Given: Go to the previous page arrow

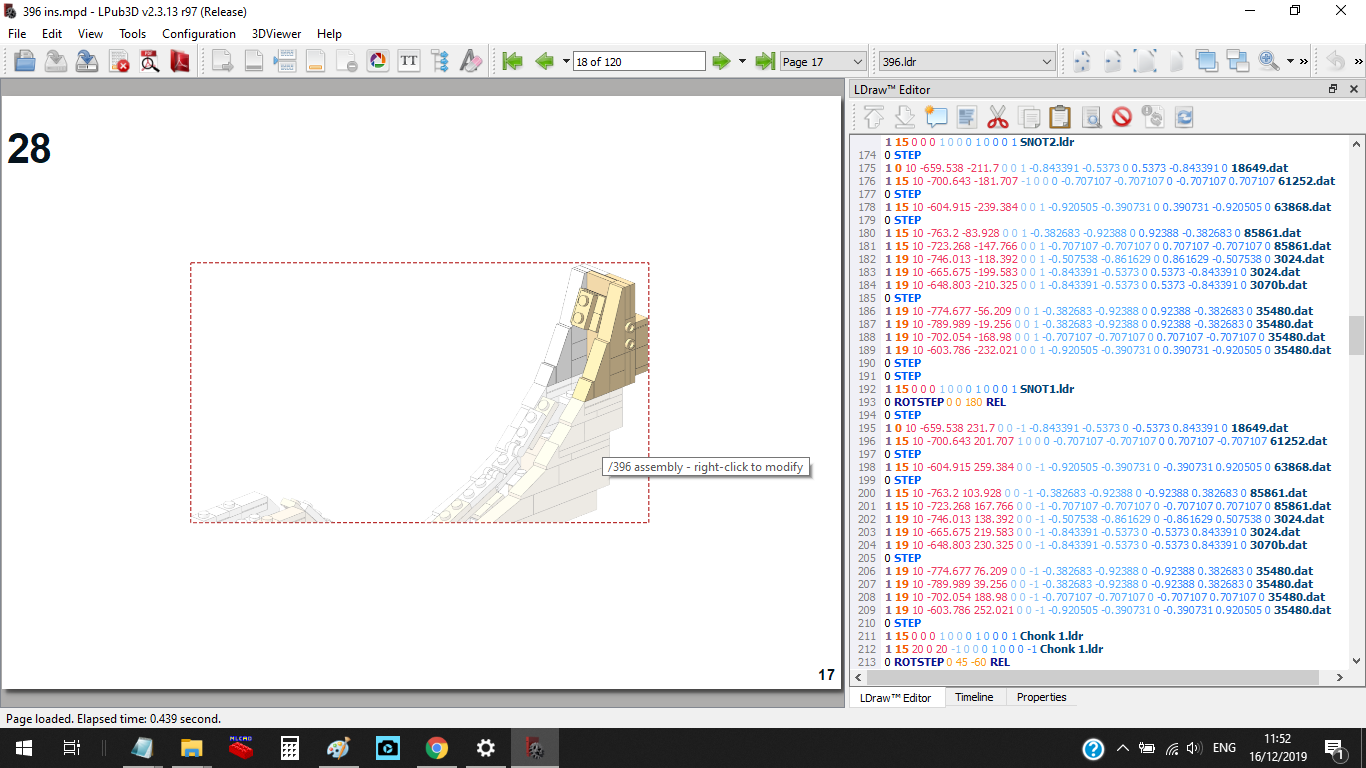Looking at the screenshot, I should pos(544,61).
